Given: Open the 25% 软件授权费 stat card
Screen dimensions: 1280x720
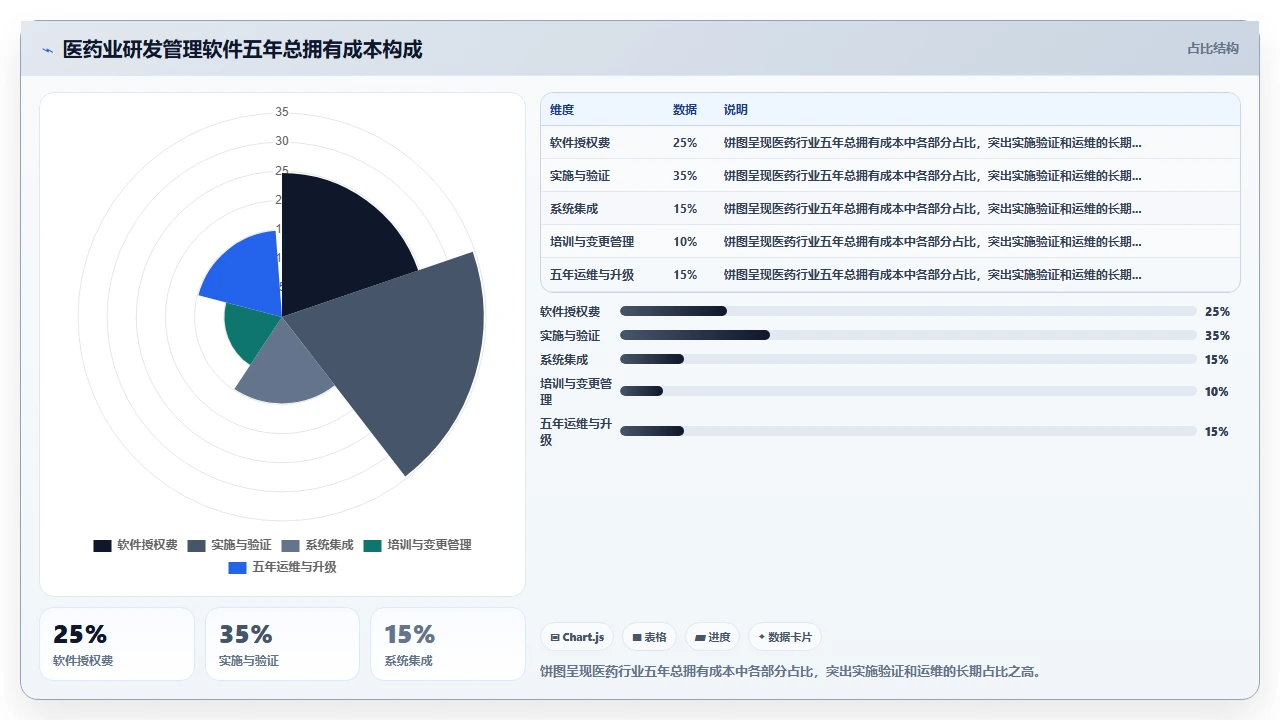Looking at the screenshot, I should click(117, 644).
